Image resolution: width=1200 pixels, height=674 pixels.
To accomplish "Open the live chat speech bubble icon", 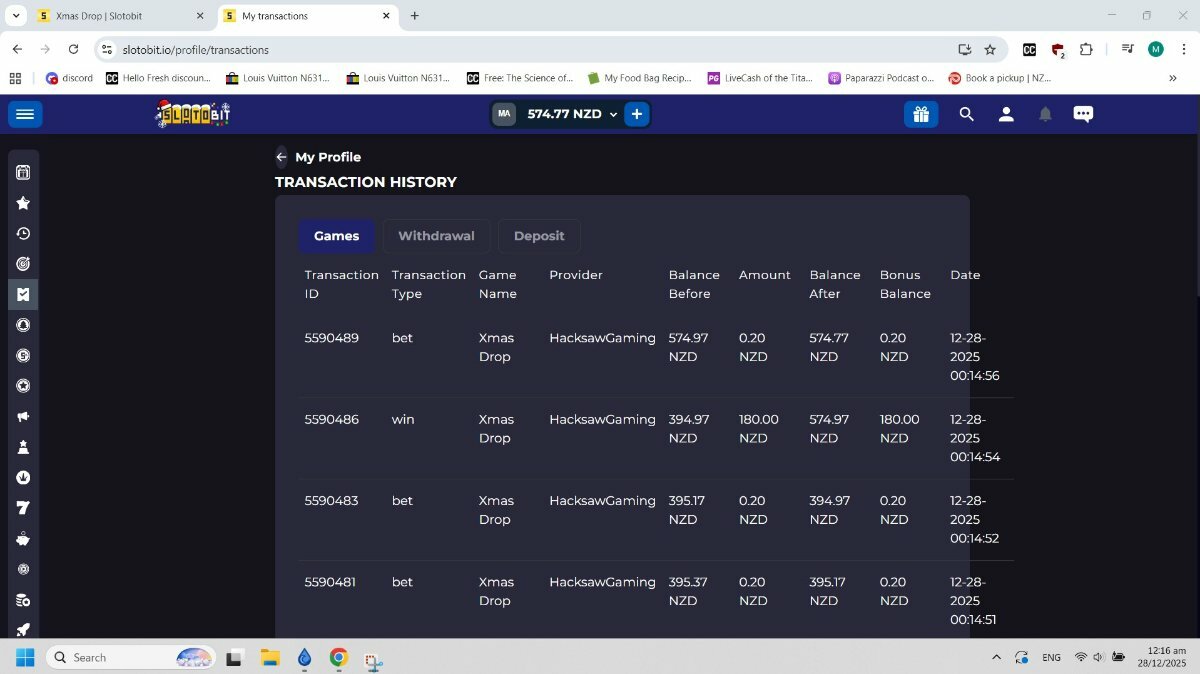I will tap(1083, 114).
